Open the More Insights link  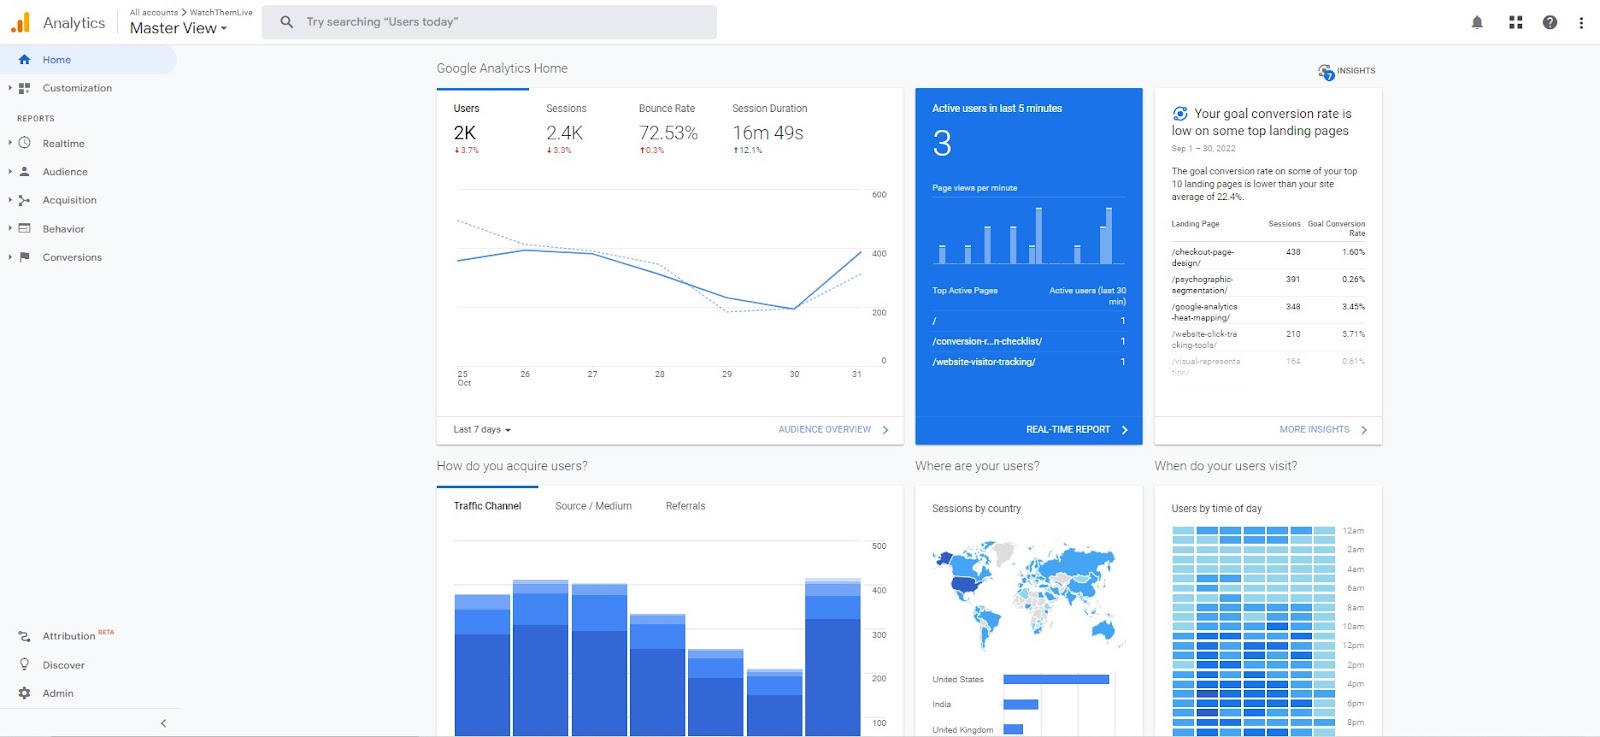coord(1324,430)
